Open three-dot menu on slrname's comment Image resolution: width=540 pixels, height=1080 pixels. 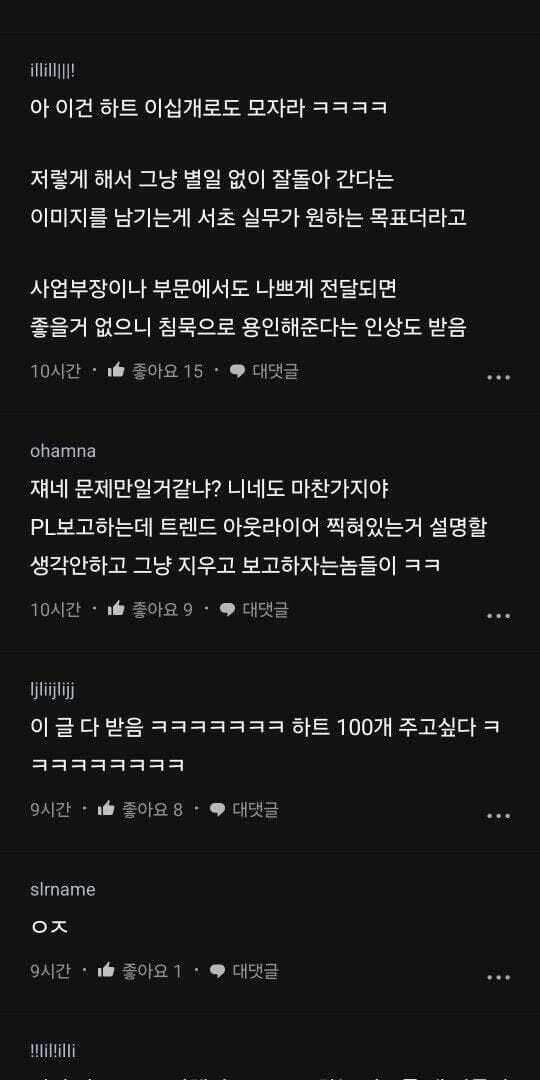pyautogui.click(x=499, y=977)
